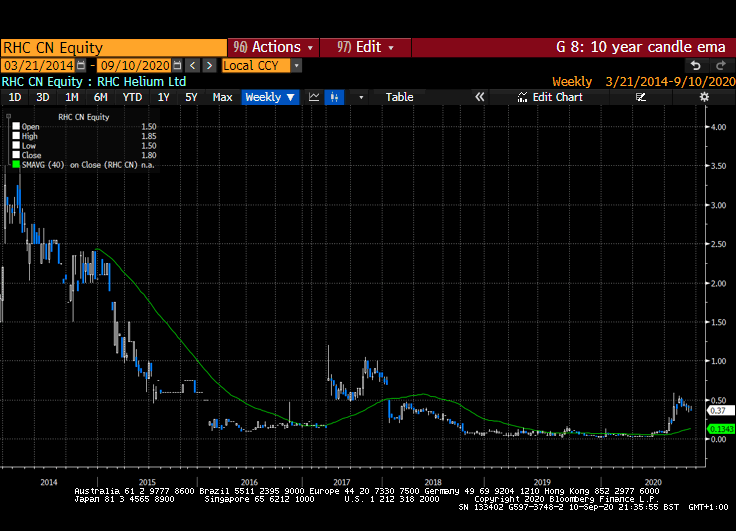
Task: Expand the Edit menu dropdown
Action: tap(365, 47)
